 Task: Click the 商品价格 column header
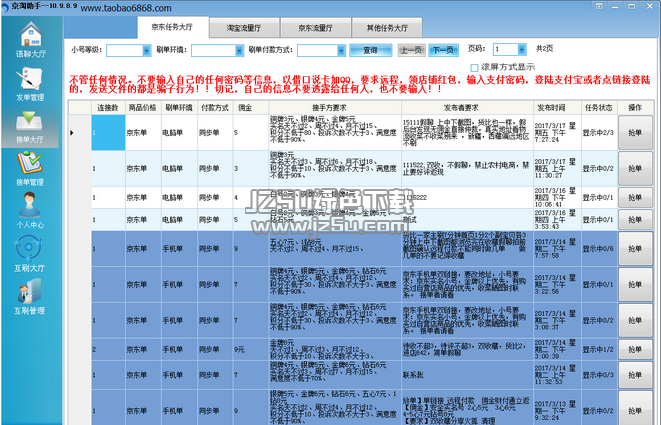coord(143,108)
